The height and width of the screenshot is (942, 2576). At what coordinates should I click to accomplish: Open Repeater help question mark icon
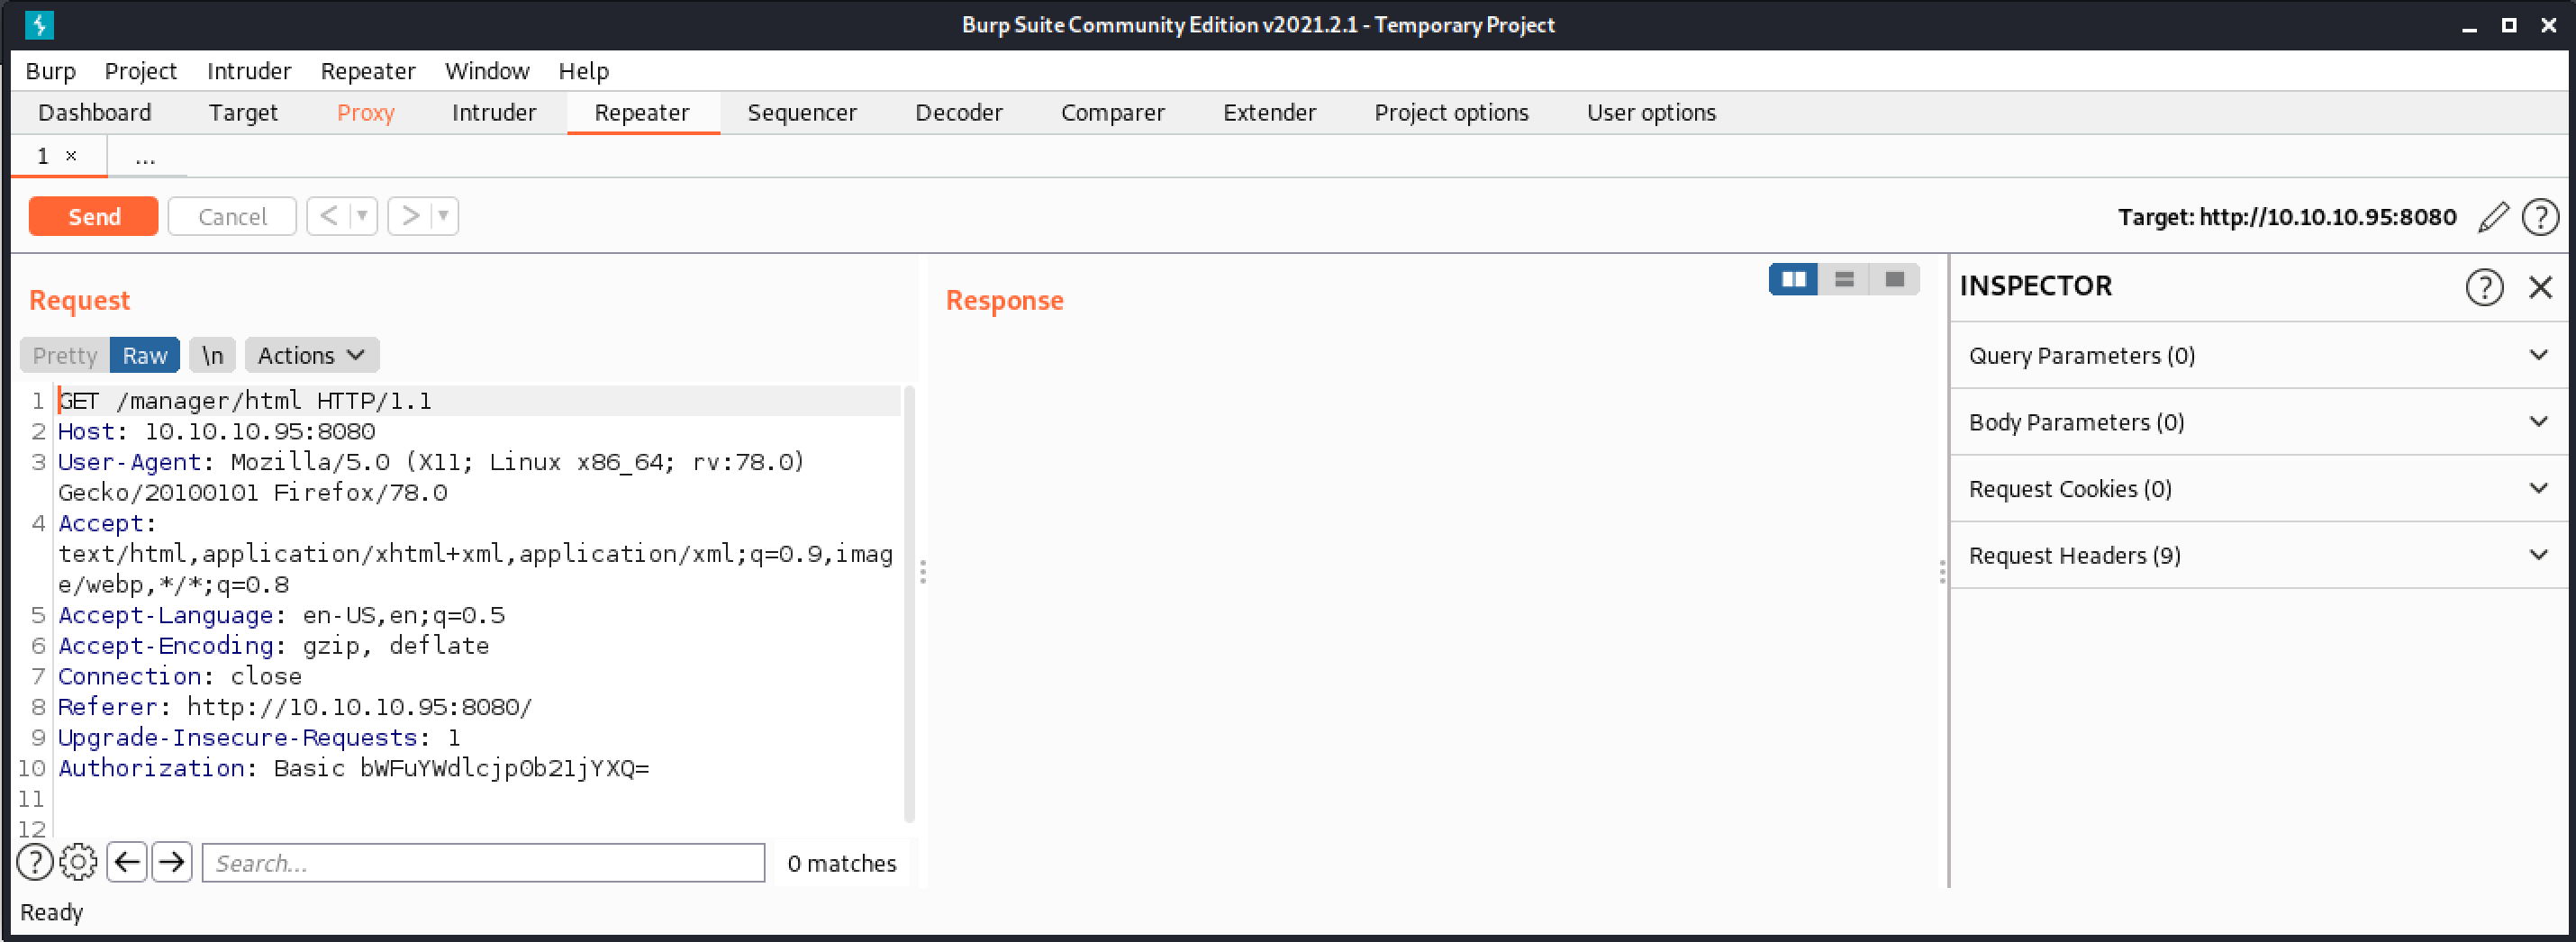(2540, 217)
